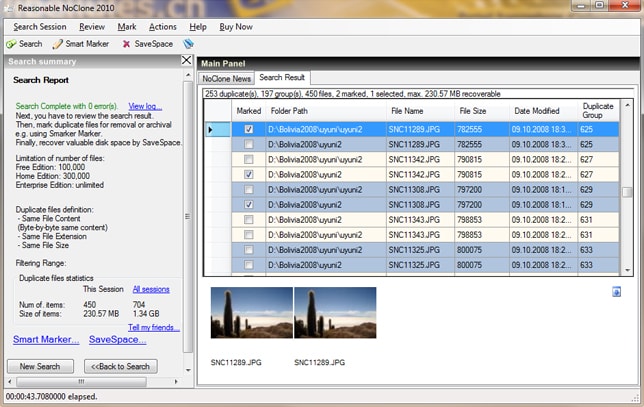The image size is (644, 407).
Task: Mark SNC11325.JPG in uyuni\uyuni2 folder
Action: (x=248, y=250)
